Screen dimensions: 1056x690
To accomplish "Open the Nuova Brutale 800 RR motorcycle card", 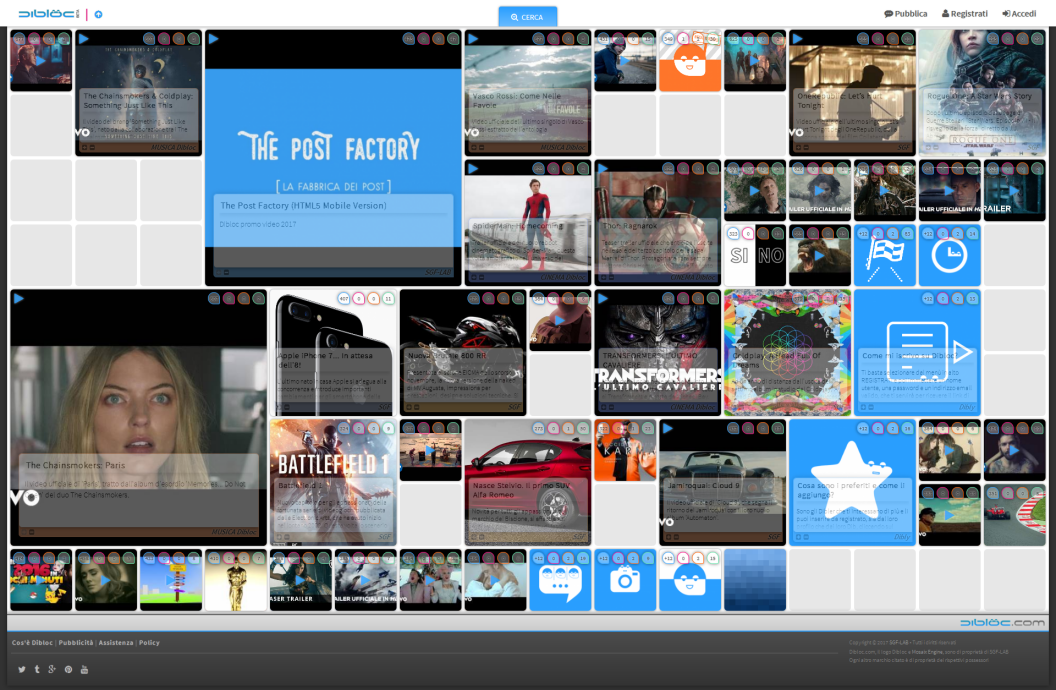I will 463,353.
